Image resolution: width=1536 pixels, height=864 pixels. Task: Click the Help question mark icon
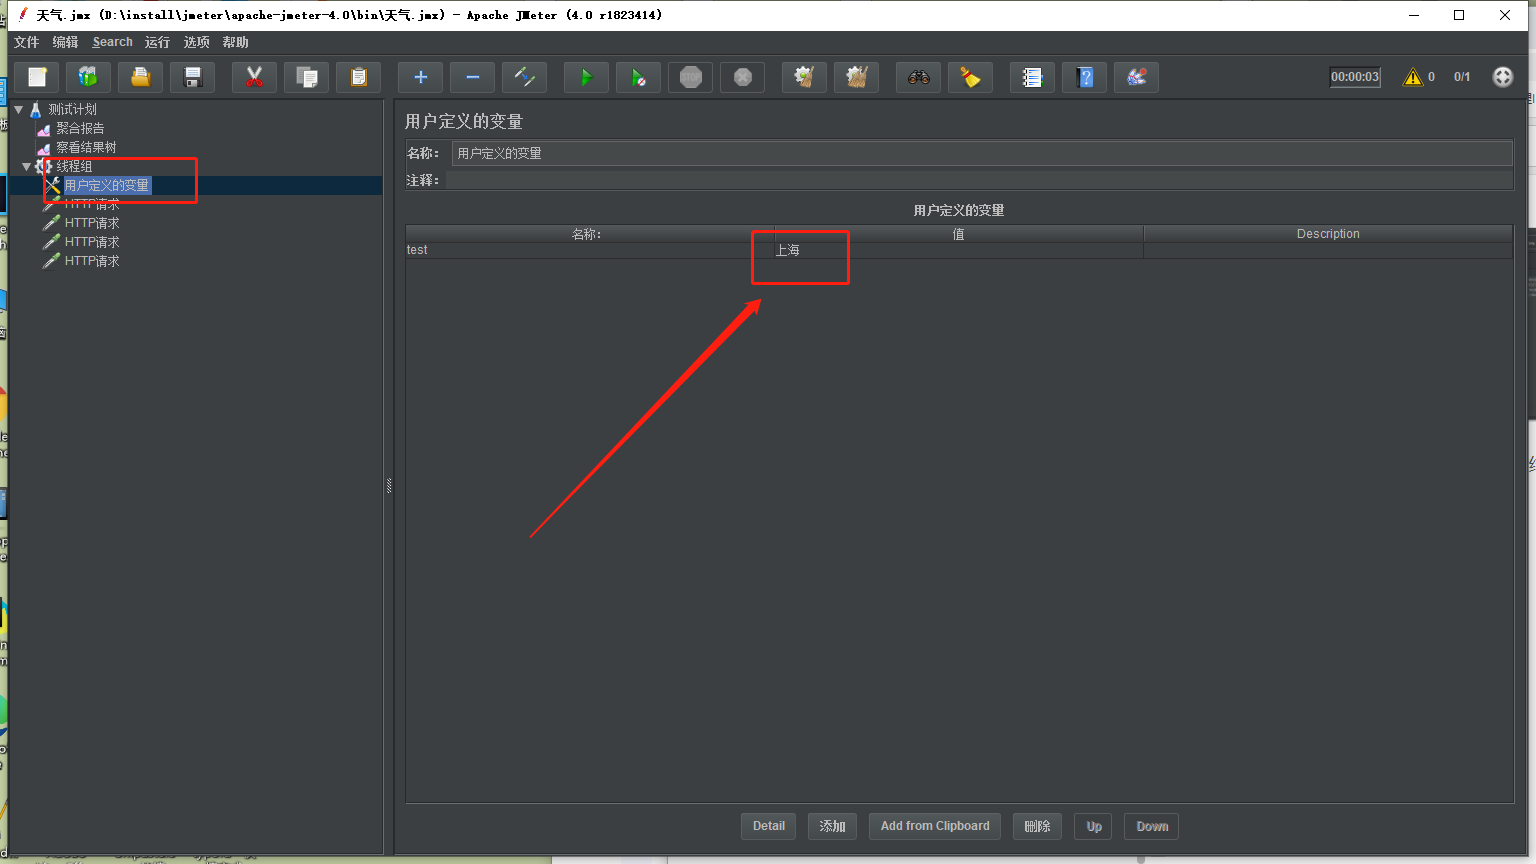point(1085,77)
